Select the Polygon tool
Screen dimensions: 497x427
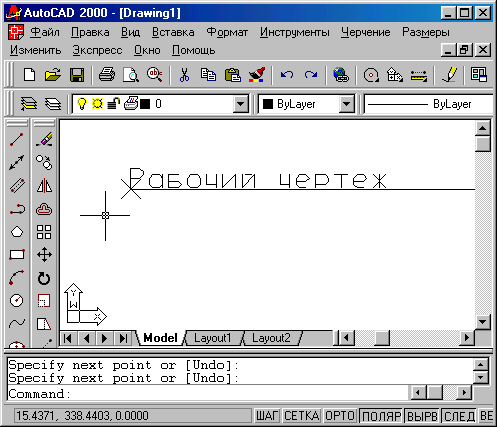(17, 232)
